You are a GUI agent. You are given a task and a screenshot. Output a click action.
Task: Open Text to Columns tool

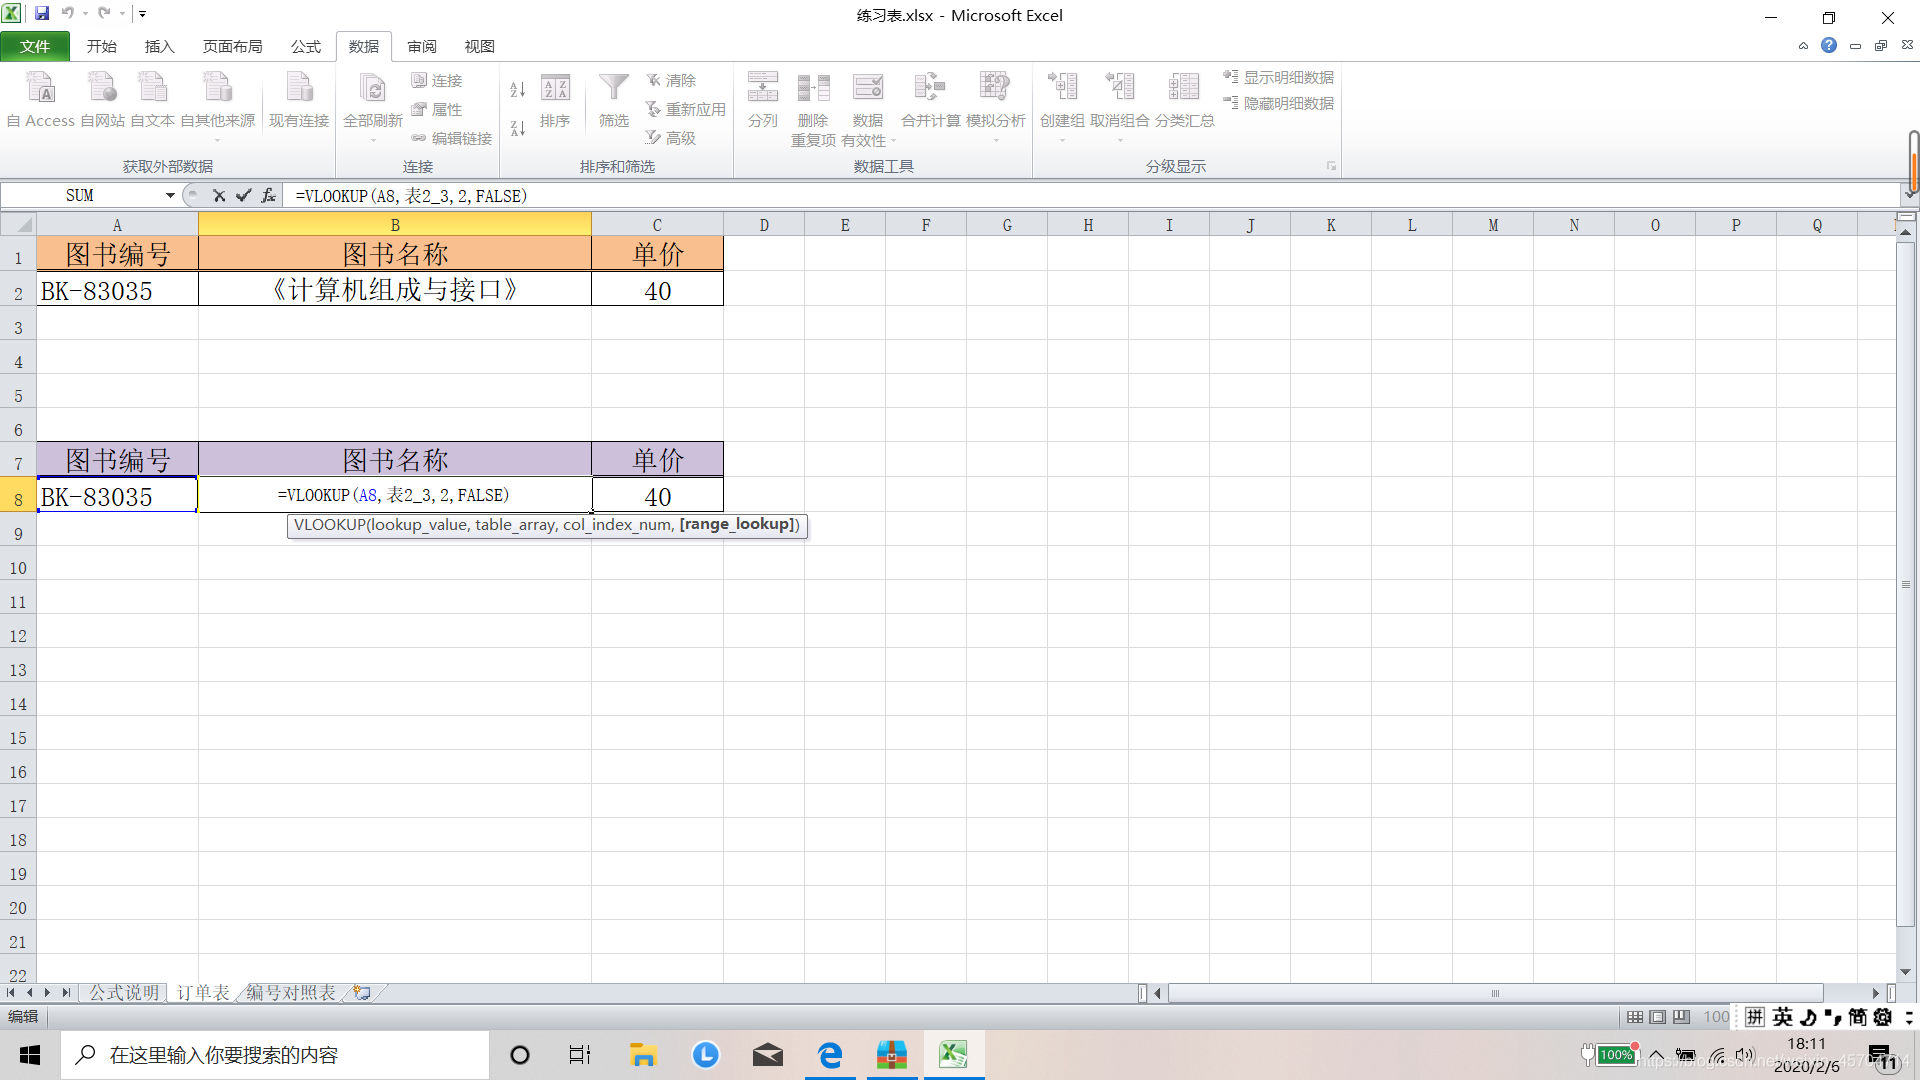(x=762, y=98)
